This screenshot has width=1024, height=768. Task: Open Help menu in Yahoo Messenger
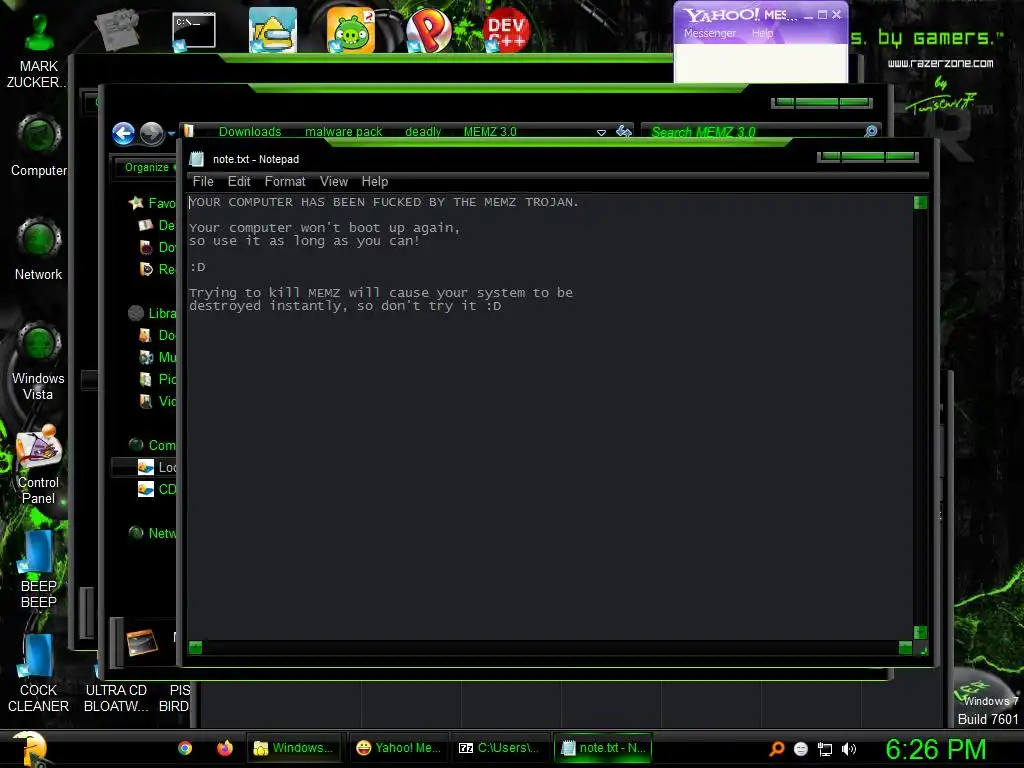point(762,33)
